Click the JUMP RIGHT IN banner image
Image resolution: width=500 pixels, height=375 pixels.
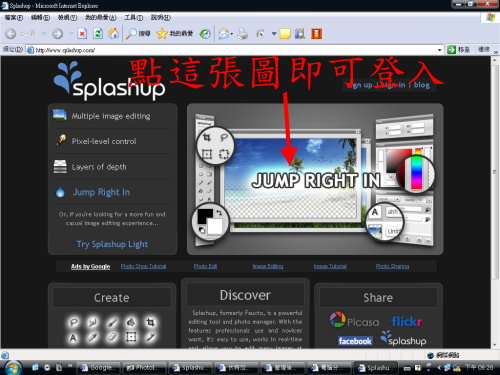click(x=315, y=179)
